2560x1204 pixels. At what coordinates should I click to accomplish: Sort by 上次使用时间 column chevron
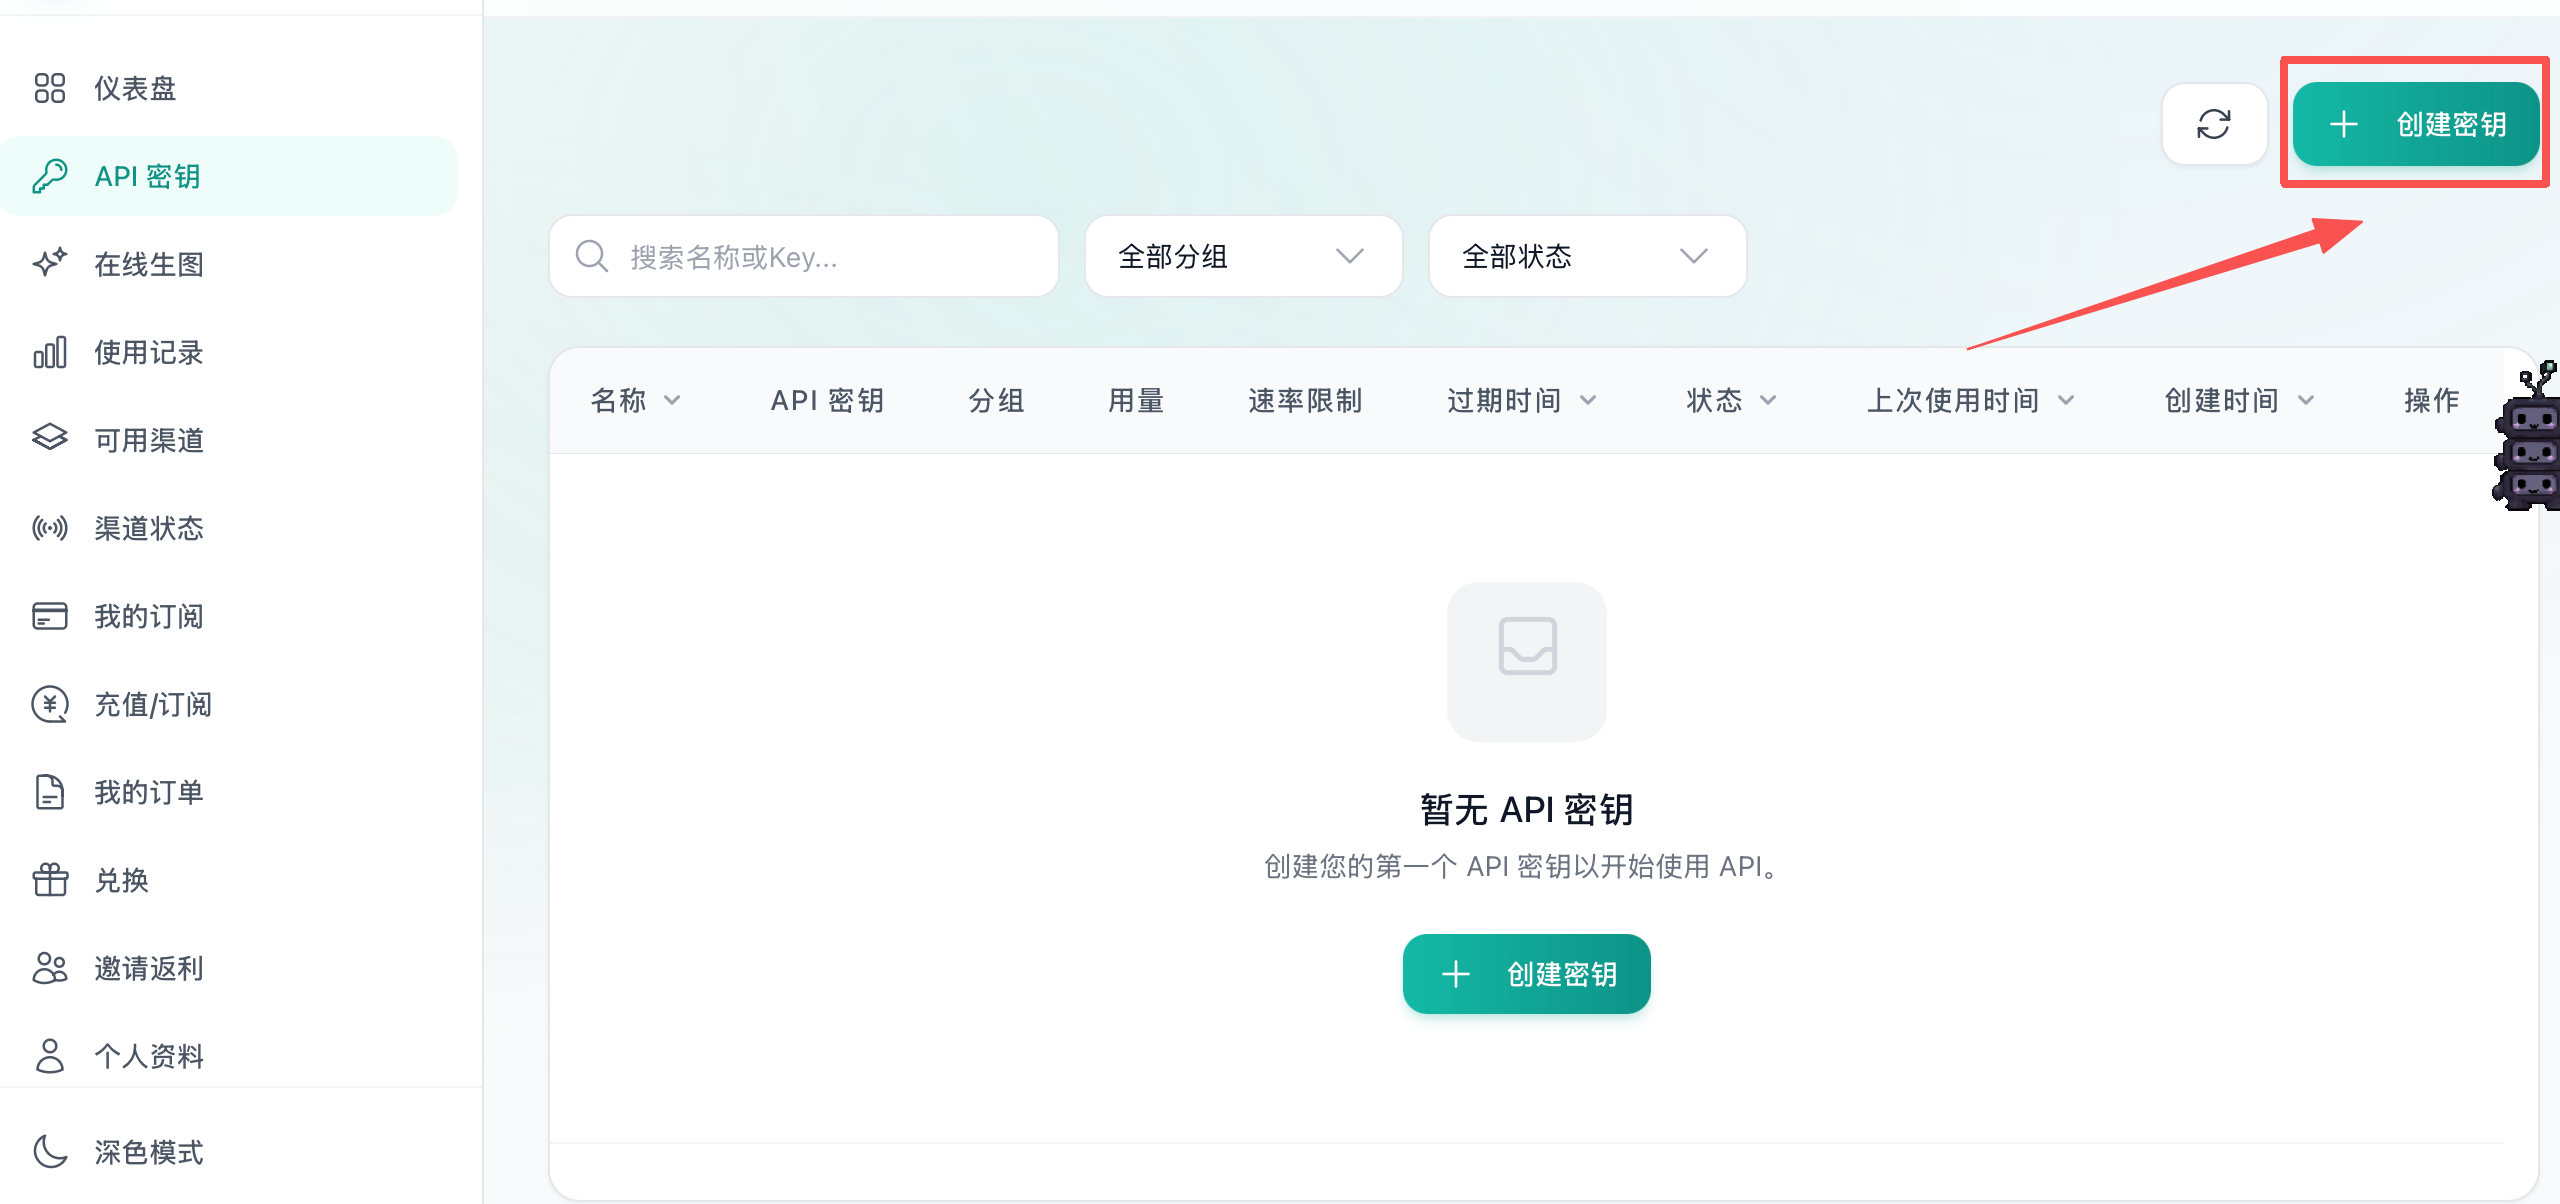tap(2066, 401)
